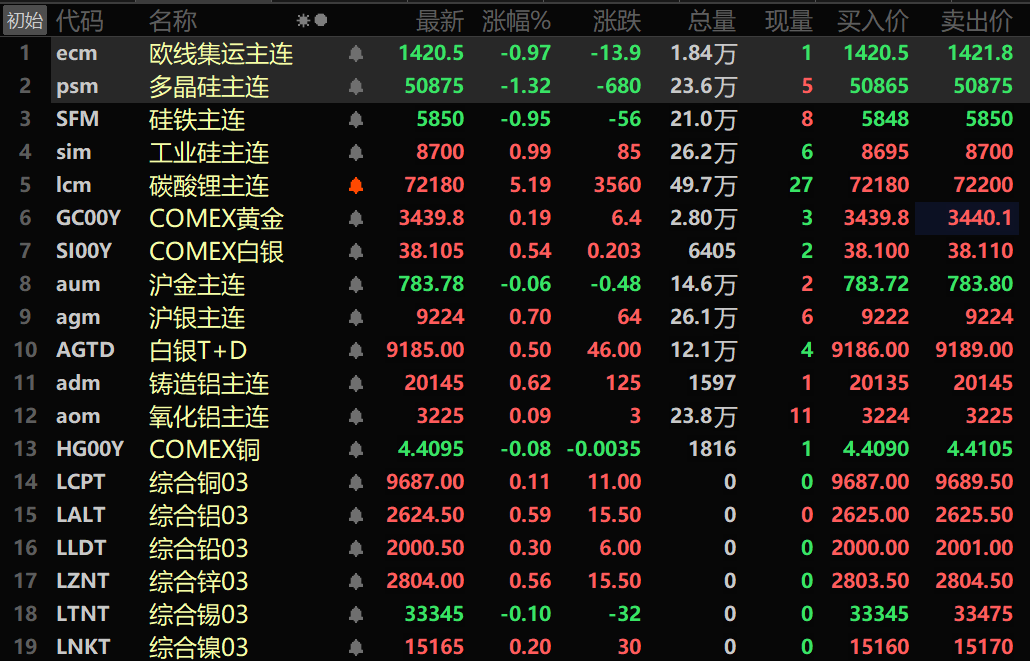Toggle the orange alert bell for 碳酸锂主连
Viewport: 1030px width, 661px height.
[x=356, y=186]
